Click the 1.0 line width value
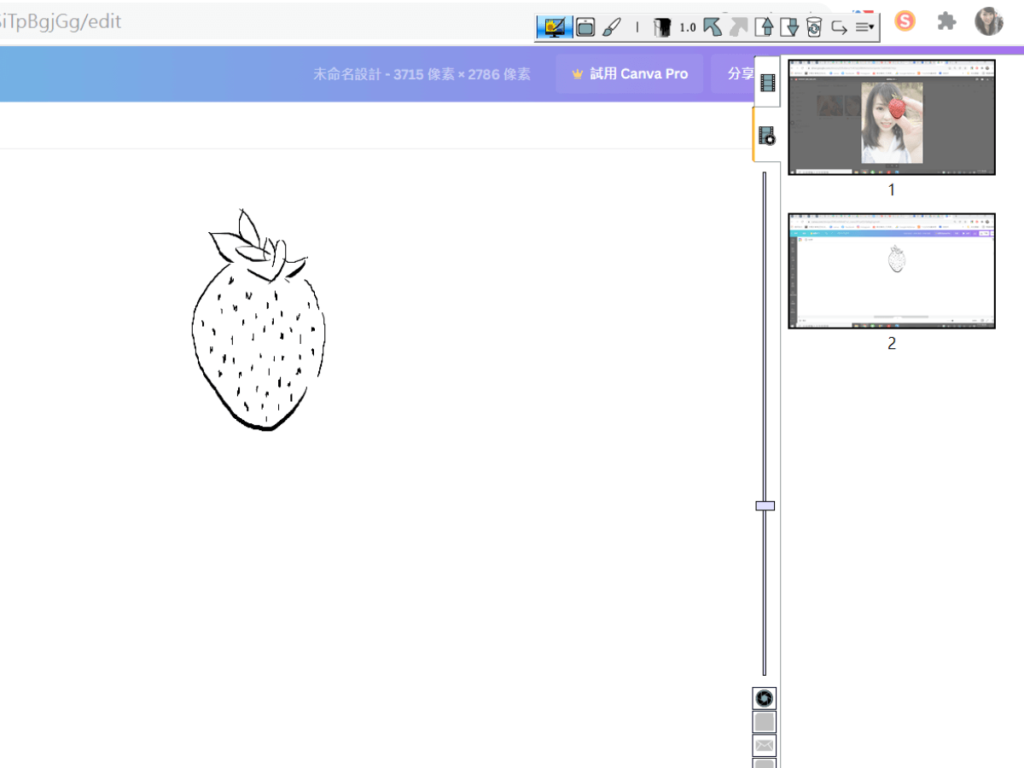This screenshot has width=1024, height=768. coord(687,27)
